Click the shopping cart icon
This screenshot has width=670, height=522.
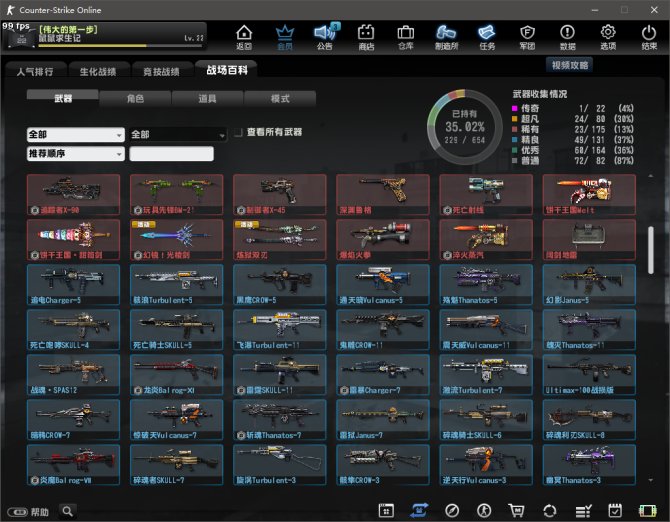pyautogui.click(x=517, y=510)
